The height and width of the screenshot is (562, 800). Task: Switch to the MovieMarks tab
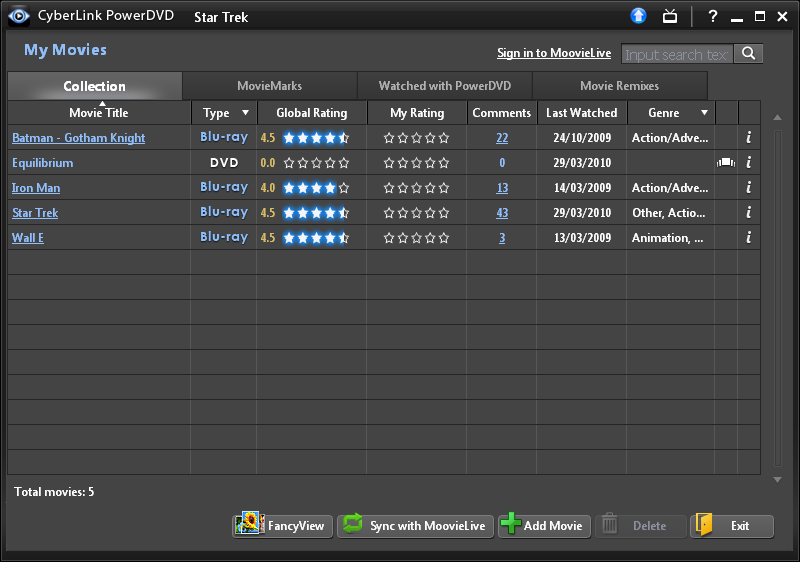pos(269,86)
